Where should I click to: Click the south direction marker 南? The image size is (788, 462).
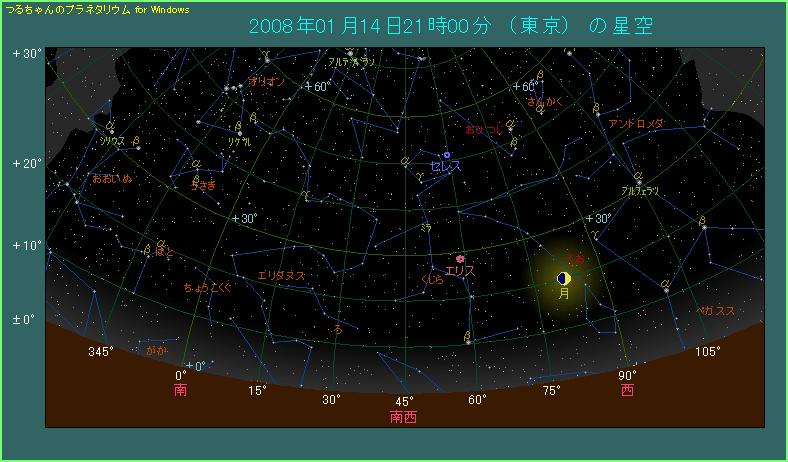181,391
